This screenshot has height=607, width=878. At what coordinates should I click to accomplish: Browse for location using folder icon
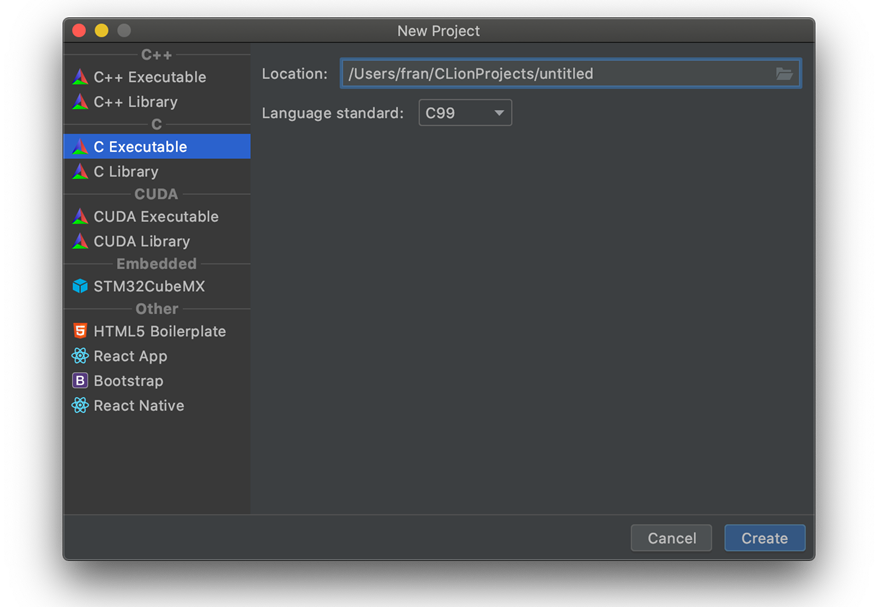[x=784, y=74]
